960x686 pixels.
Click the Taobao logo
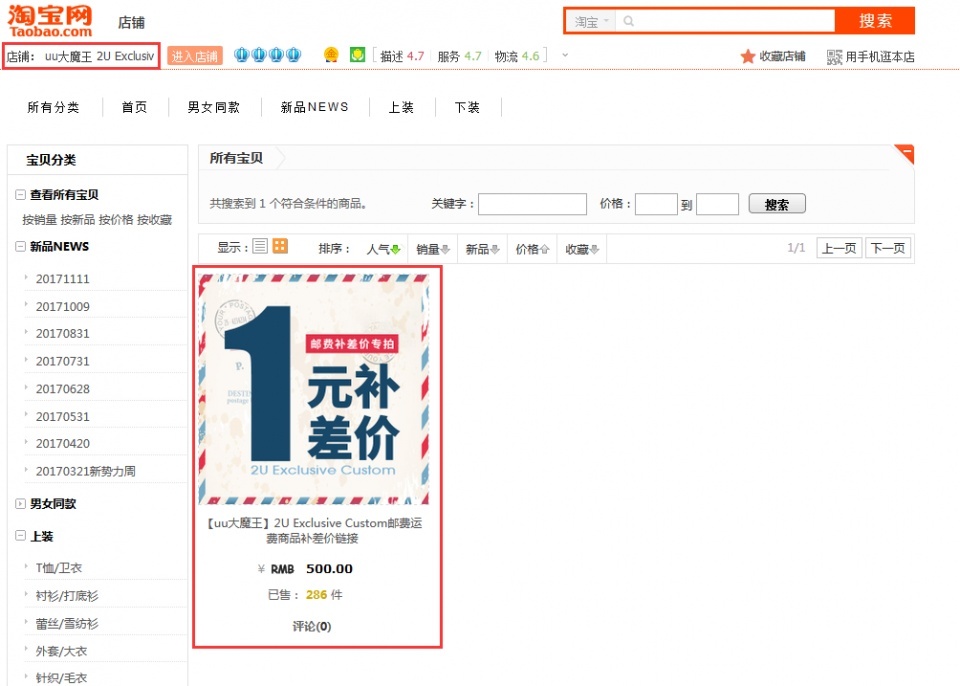tap(50, 20)
